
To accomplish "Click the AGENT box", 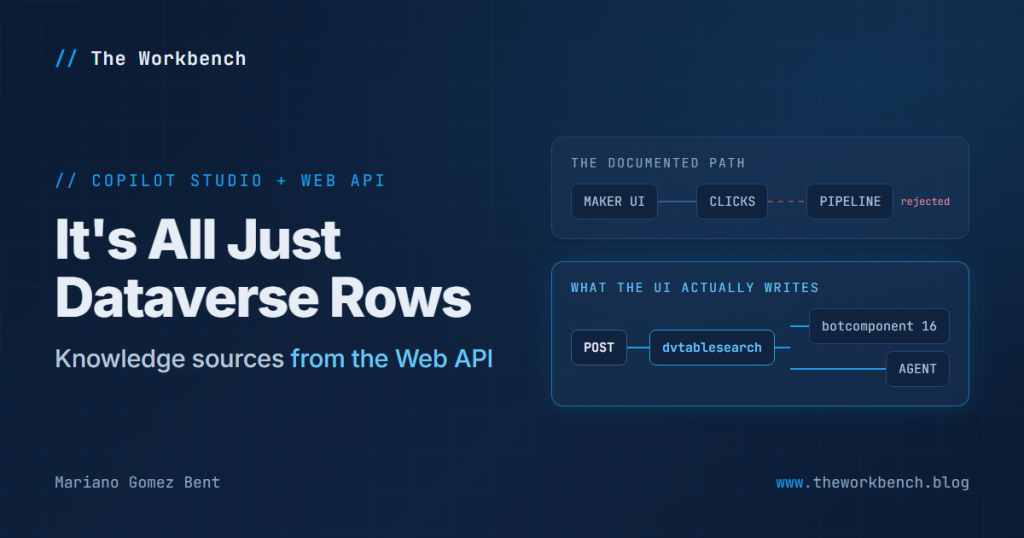I will tap(918, 369).
